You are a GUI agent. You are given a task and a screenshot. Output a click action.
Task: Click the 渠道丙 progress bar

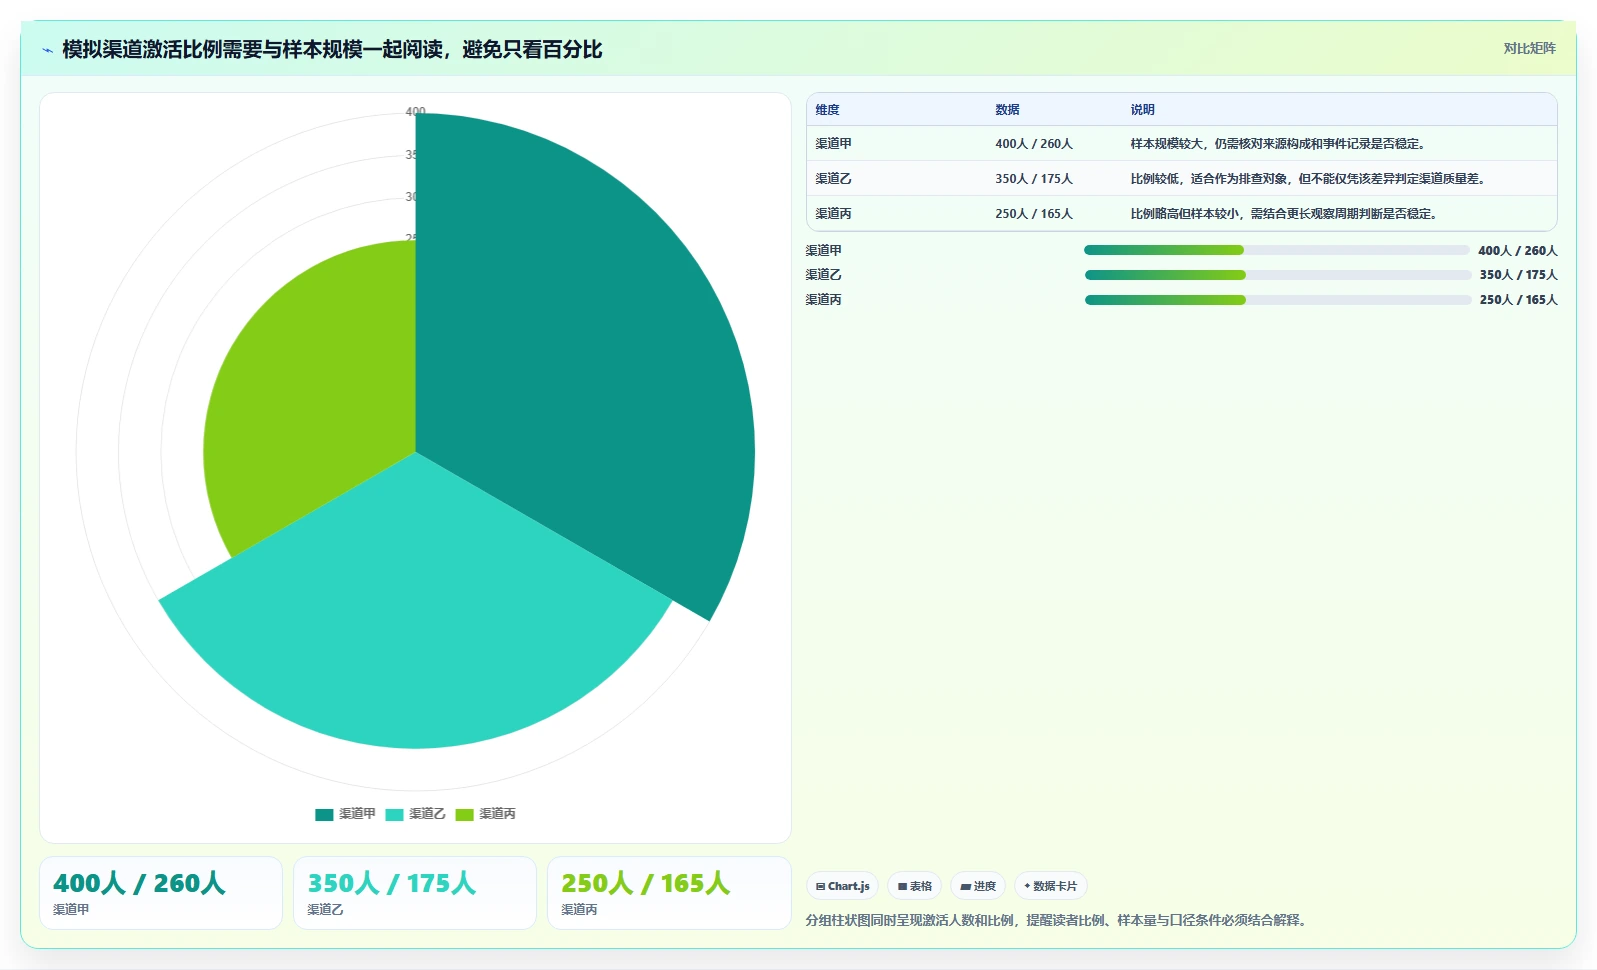(1278, 300)
